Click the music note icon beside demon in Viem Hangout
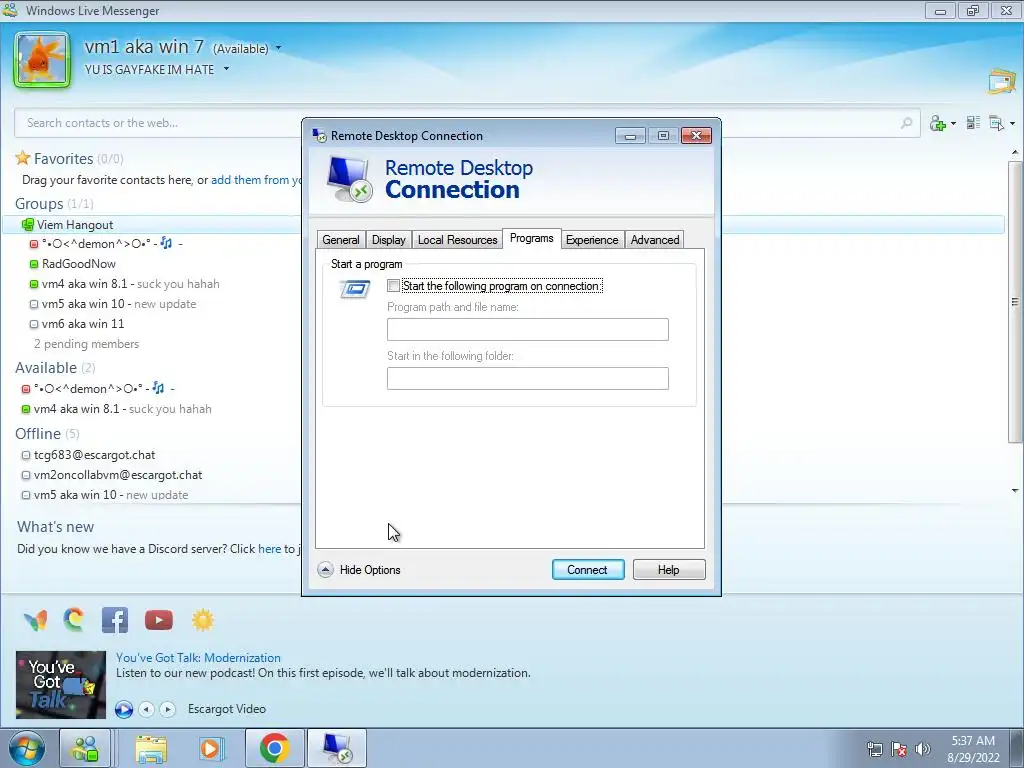Viewport: 1024px width, 768px height. point(167,243)
